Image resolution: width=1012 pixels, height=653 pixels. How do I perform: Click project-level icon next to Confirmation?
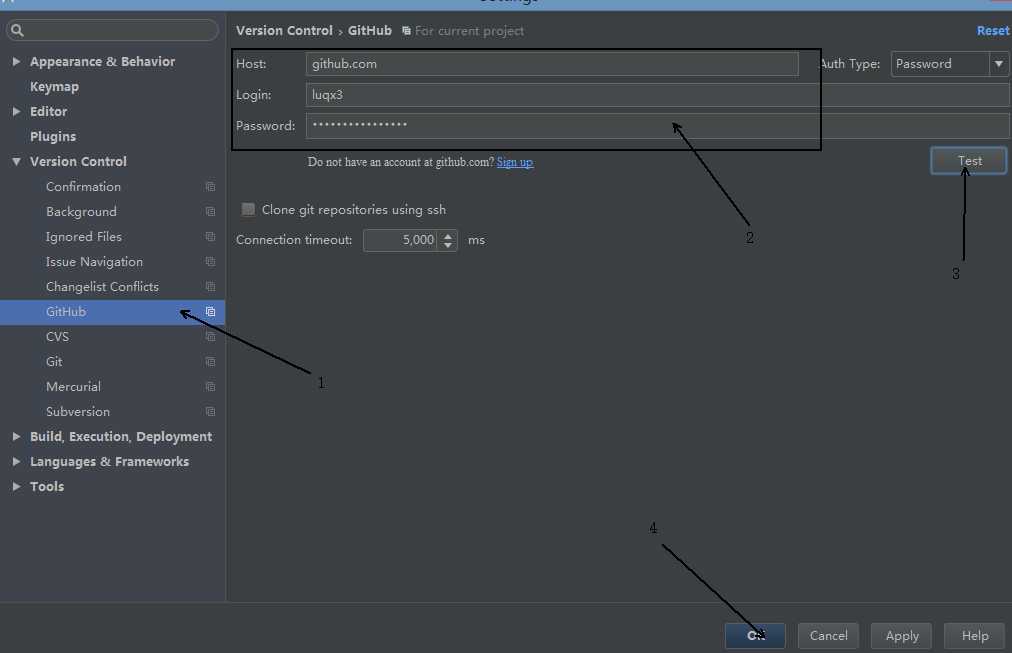210,186
